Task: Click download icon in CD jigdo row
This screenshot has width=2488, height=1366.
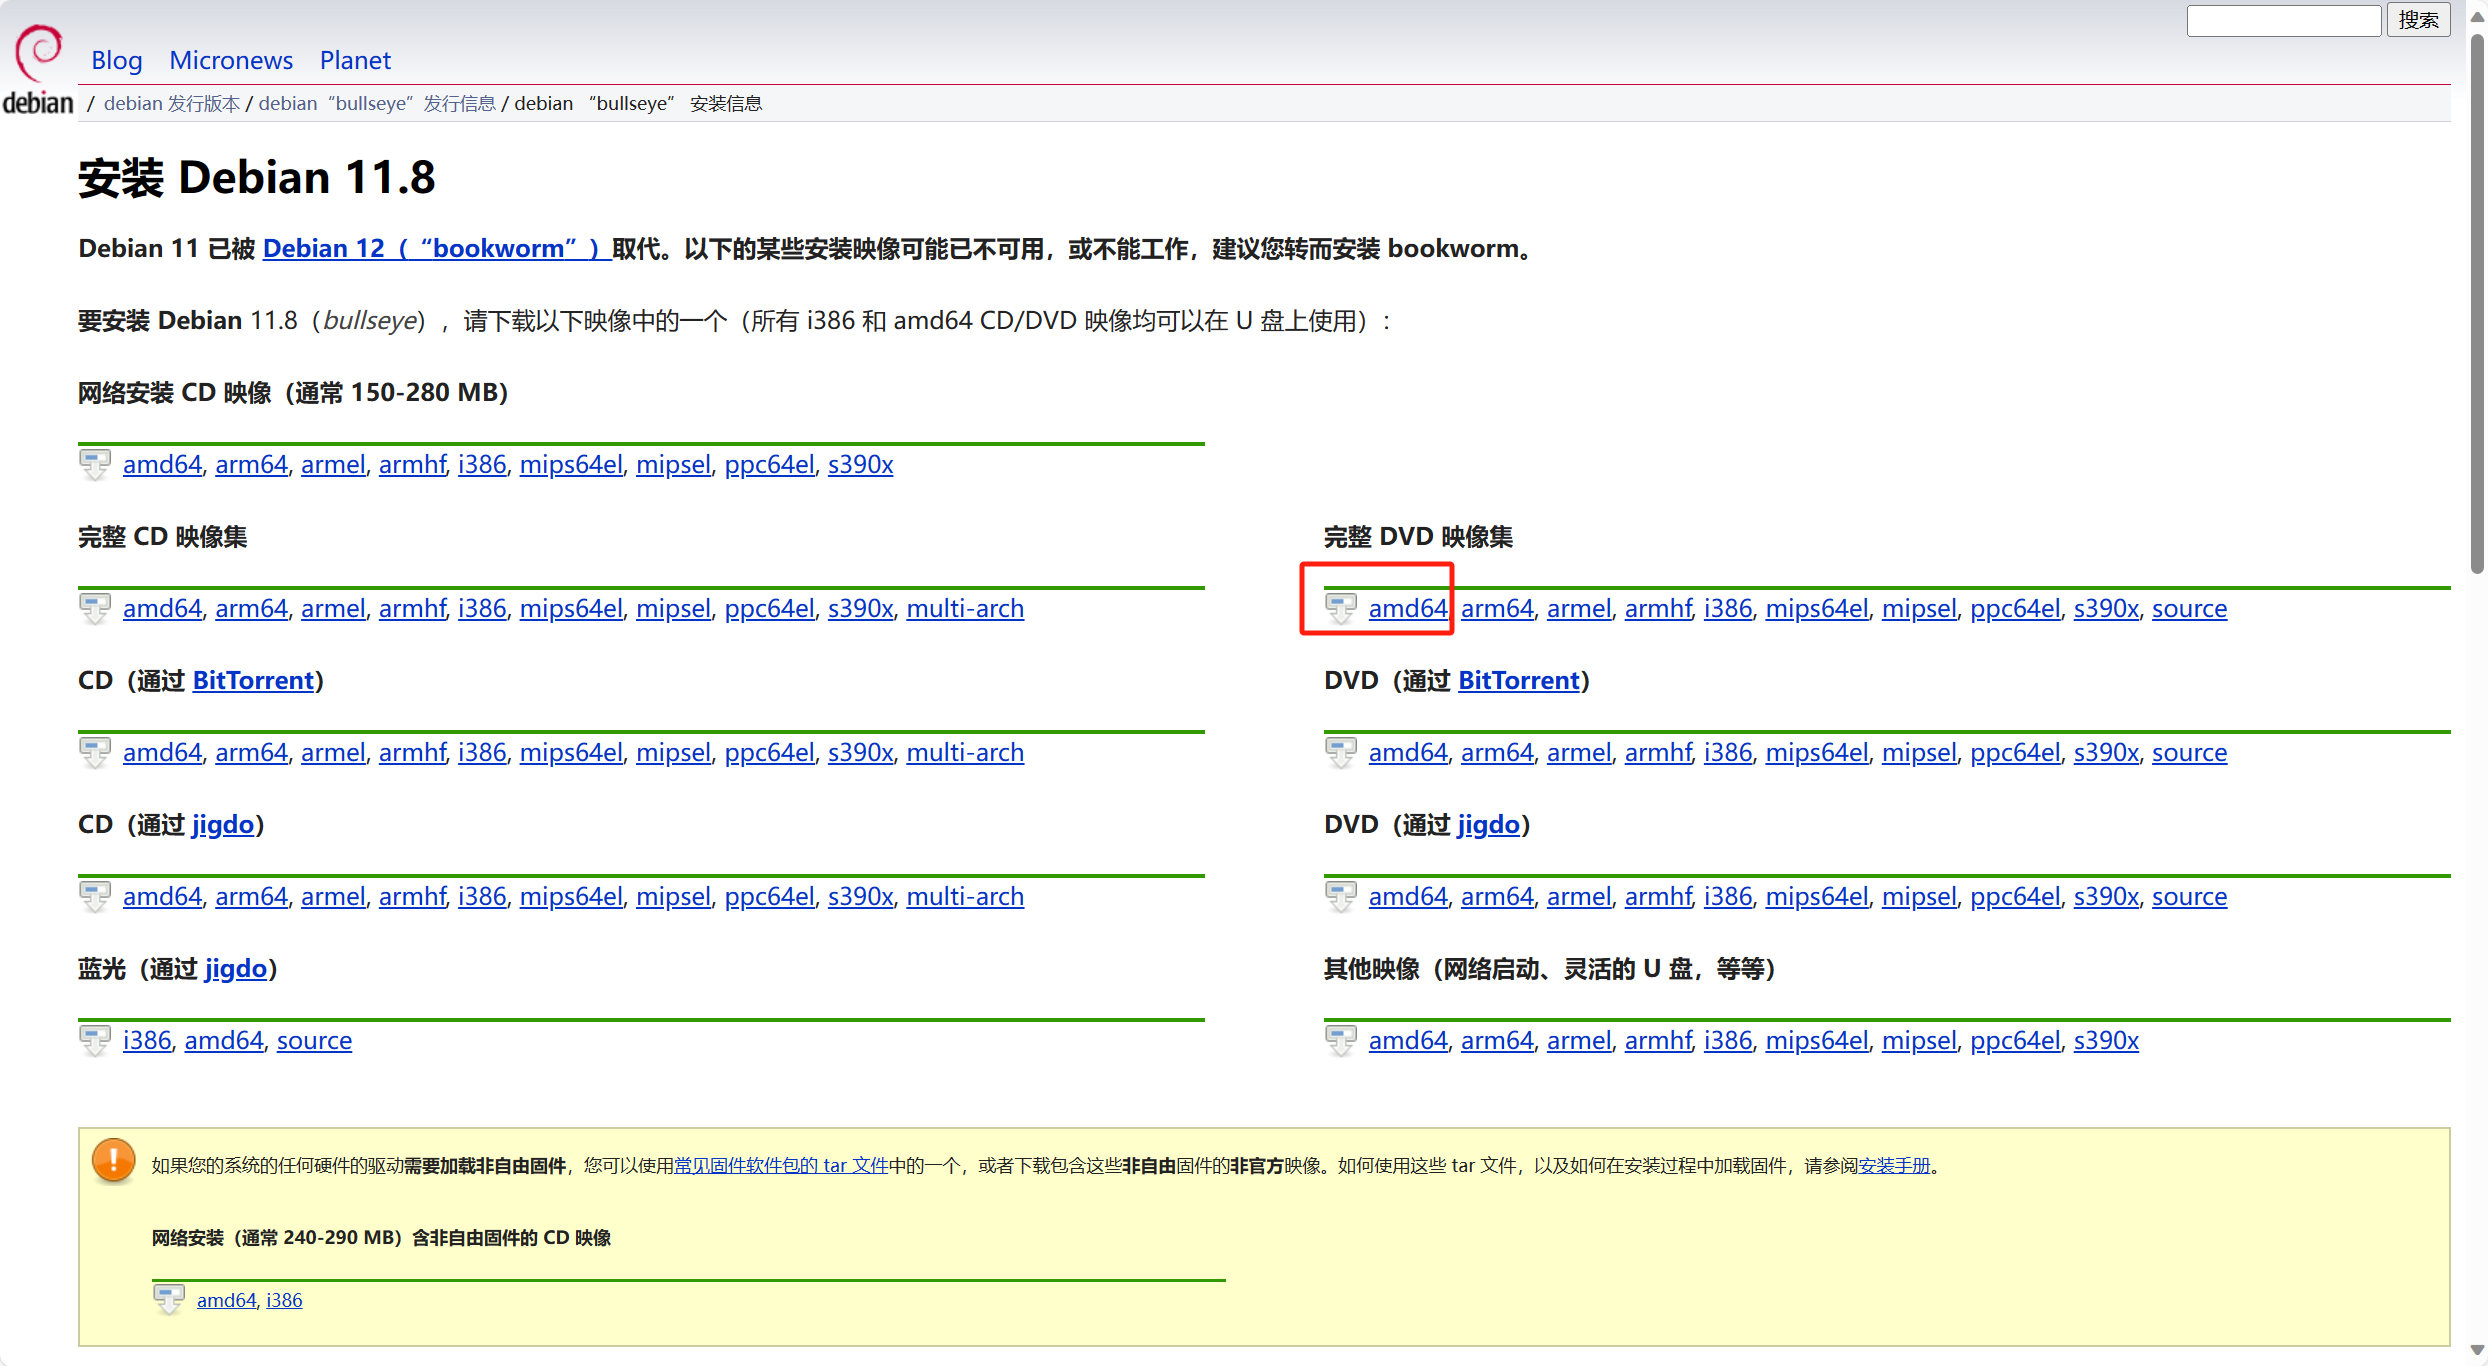Action: click(95, 896)
